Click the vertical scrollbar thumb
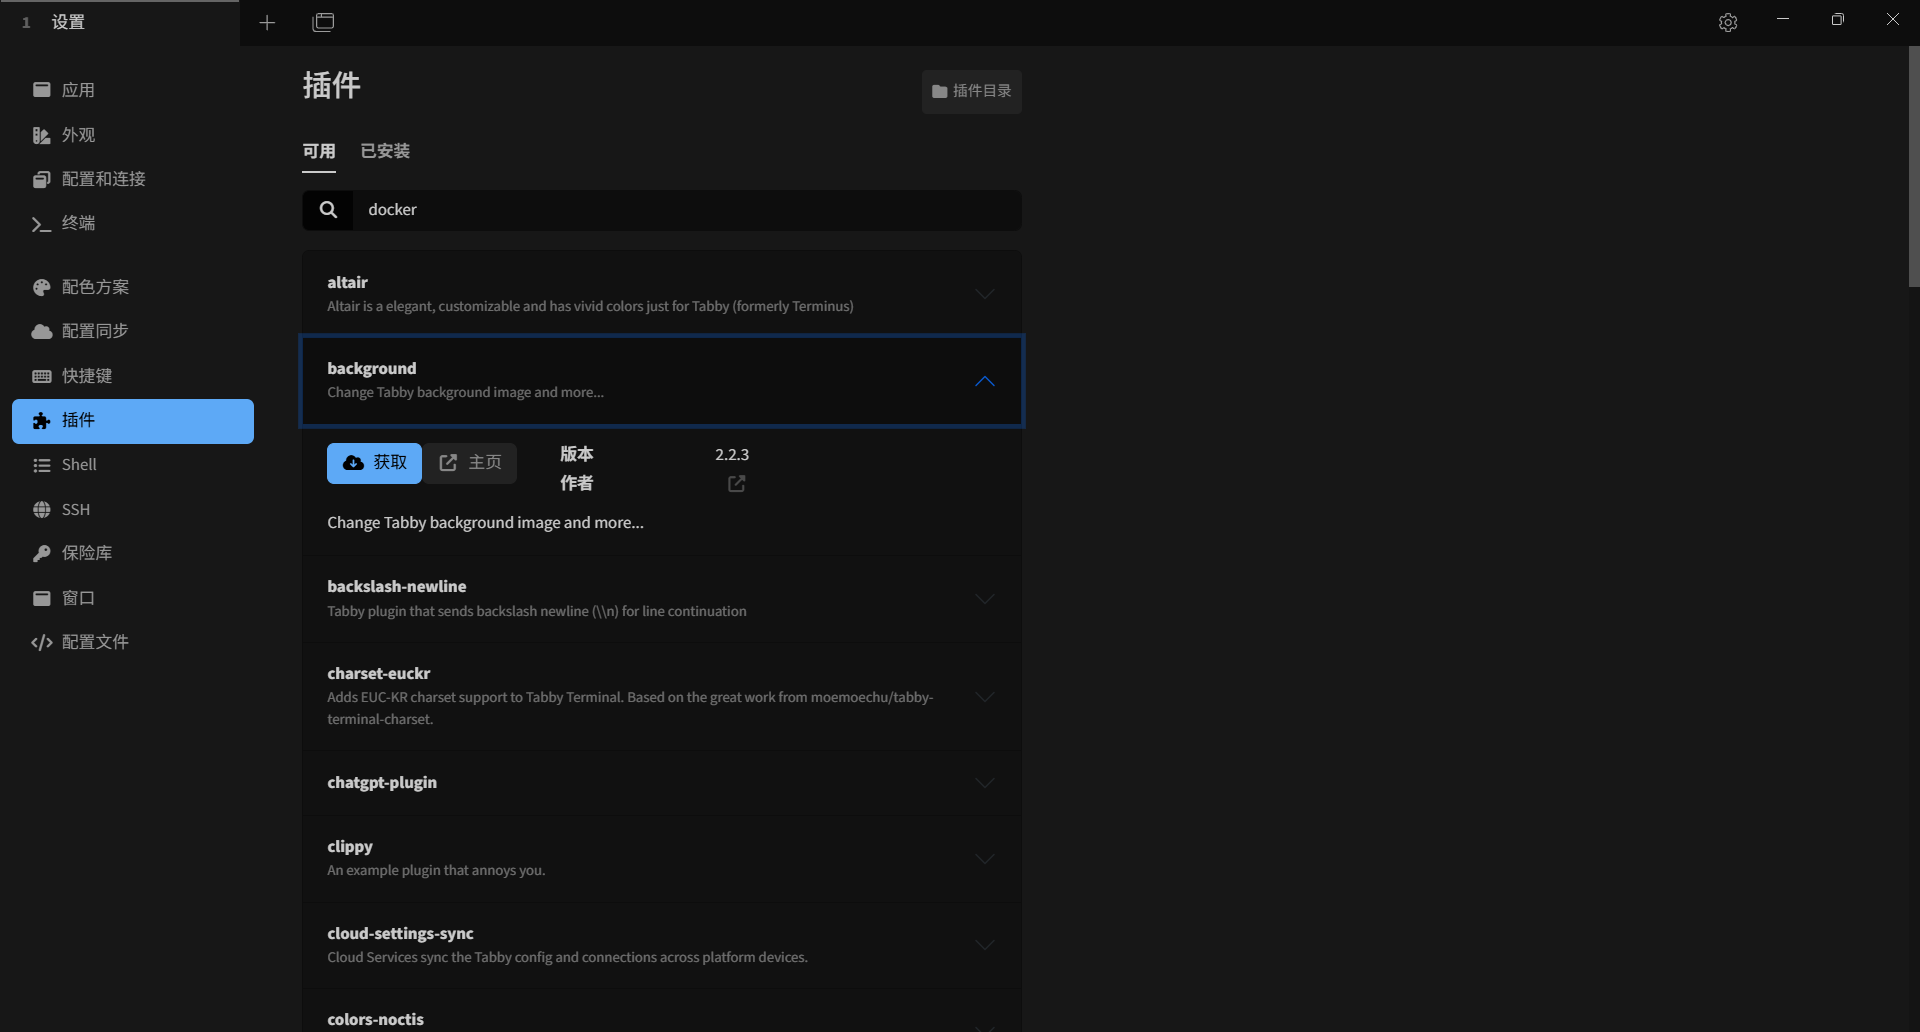Viewport: 1920px width, 1032px height. [1913, 166]
